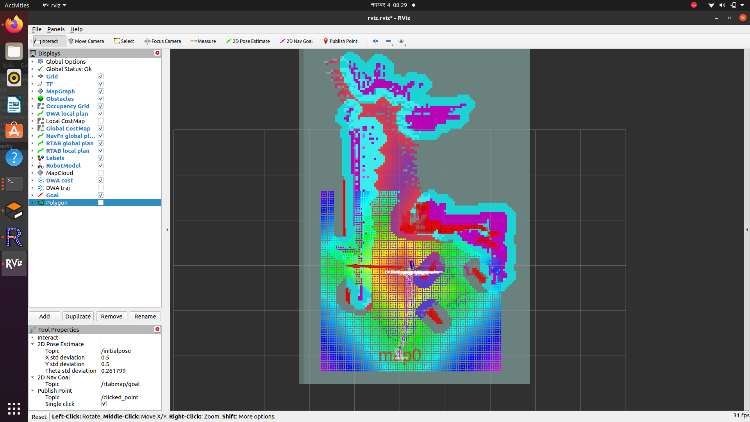Open the Panels menu
This screenshot has width=750, height=422.
point(55,29)
